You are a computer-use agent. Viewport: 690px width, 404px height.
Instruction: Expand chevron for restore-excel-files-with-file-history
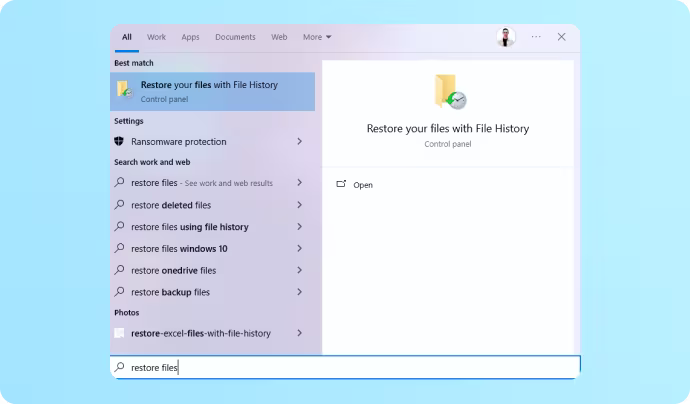pos(300,333)
